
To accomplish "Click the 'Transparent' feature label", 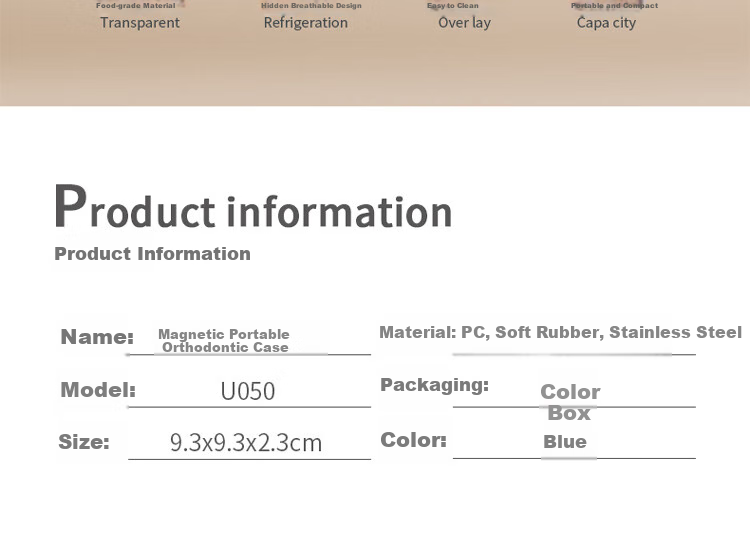I will point(140,22).
